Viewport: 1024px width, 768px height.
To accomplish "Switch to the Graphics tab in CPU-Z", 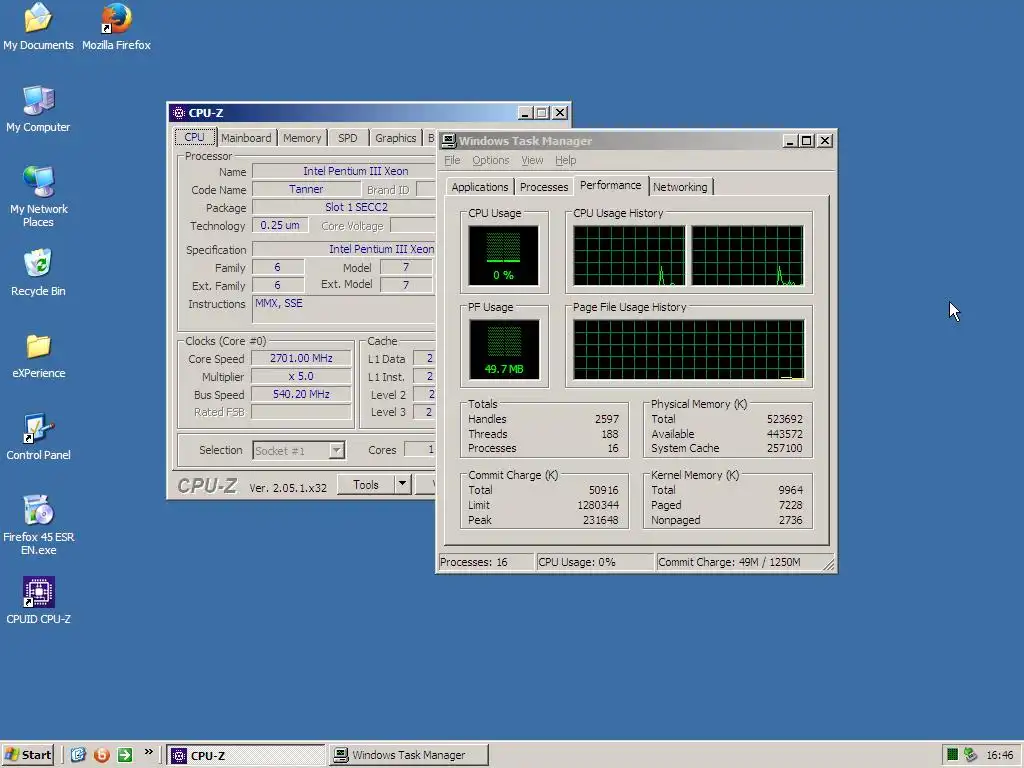I will click(395, 138).
